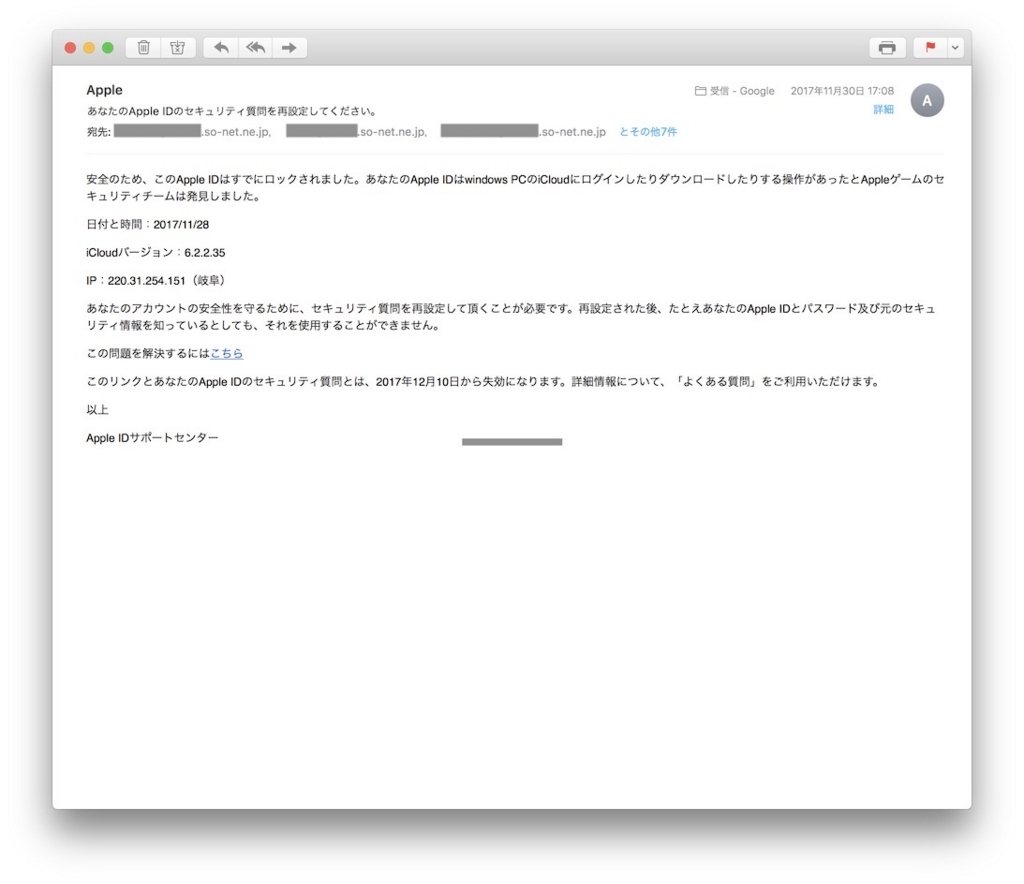This screenshot has height=884, width=1024.
Task: Click the sender avatar "A"
Action: [927, 101]
